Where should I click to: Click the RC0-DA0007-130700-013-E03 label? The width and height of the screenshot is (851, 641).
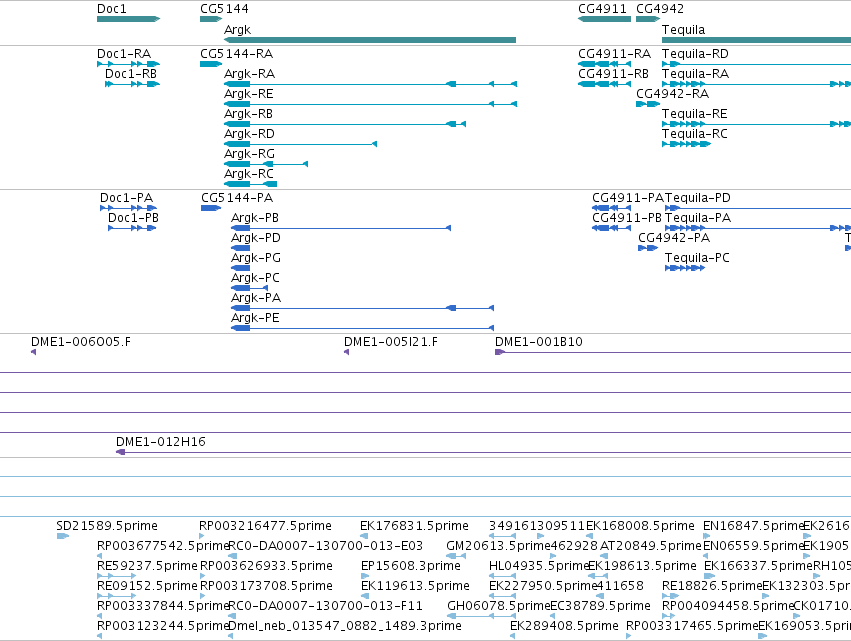tap(326, 546)
